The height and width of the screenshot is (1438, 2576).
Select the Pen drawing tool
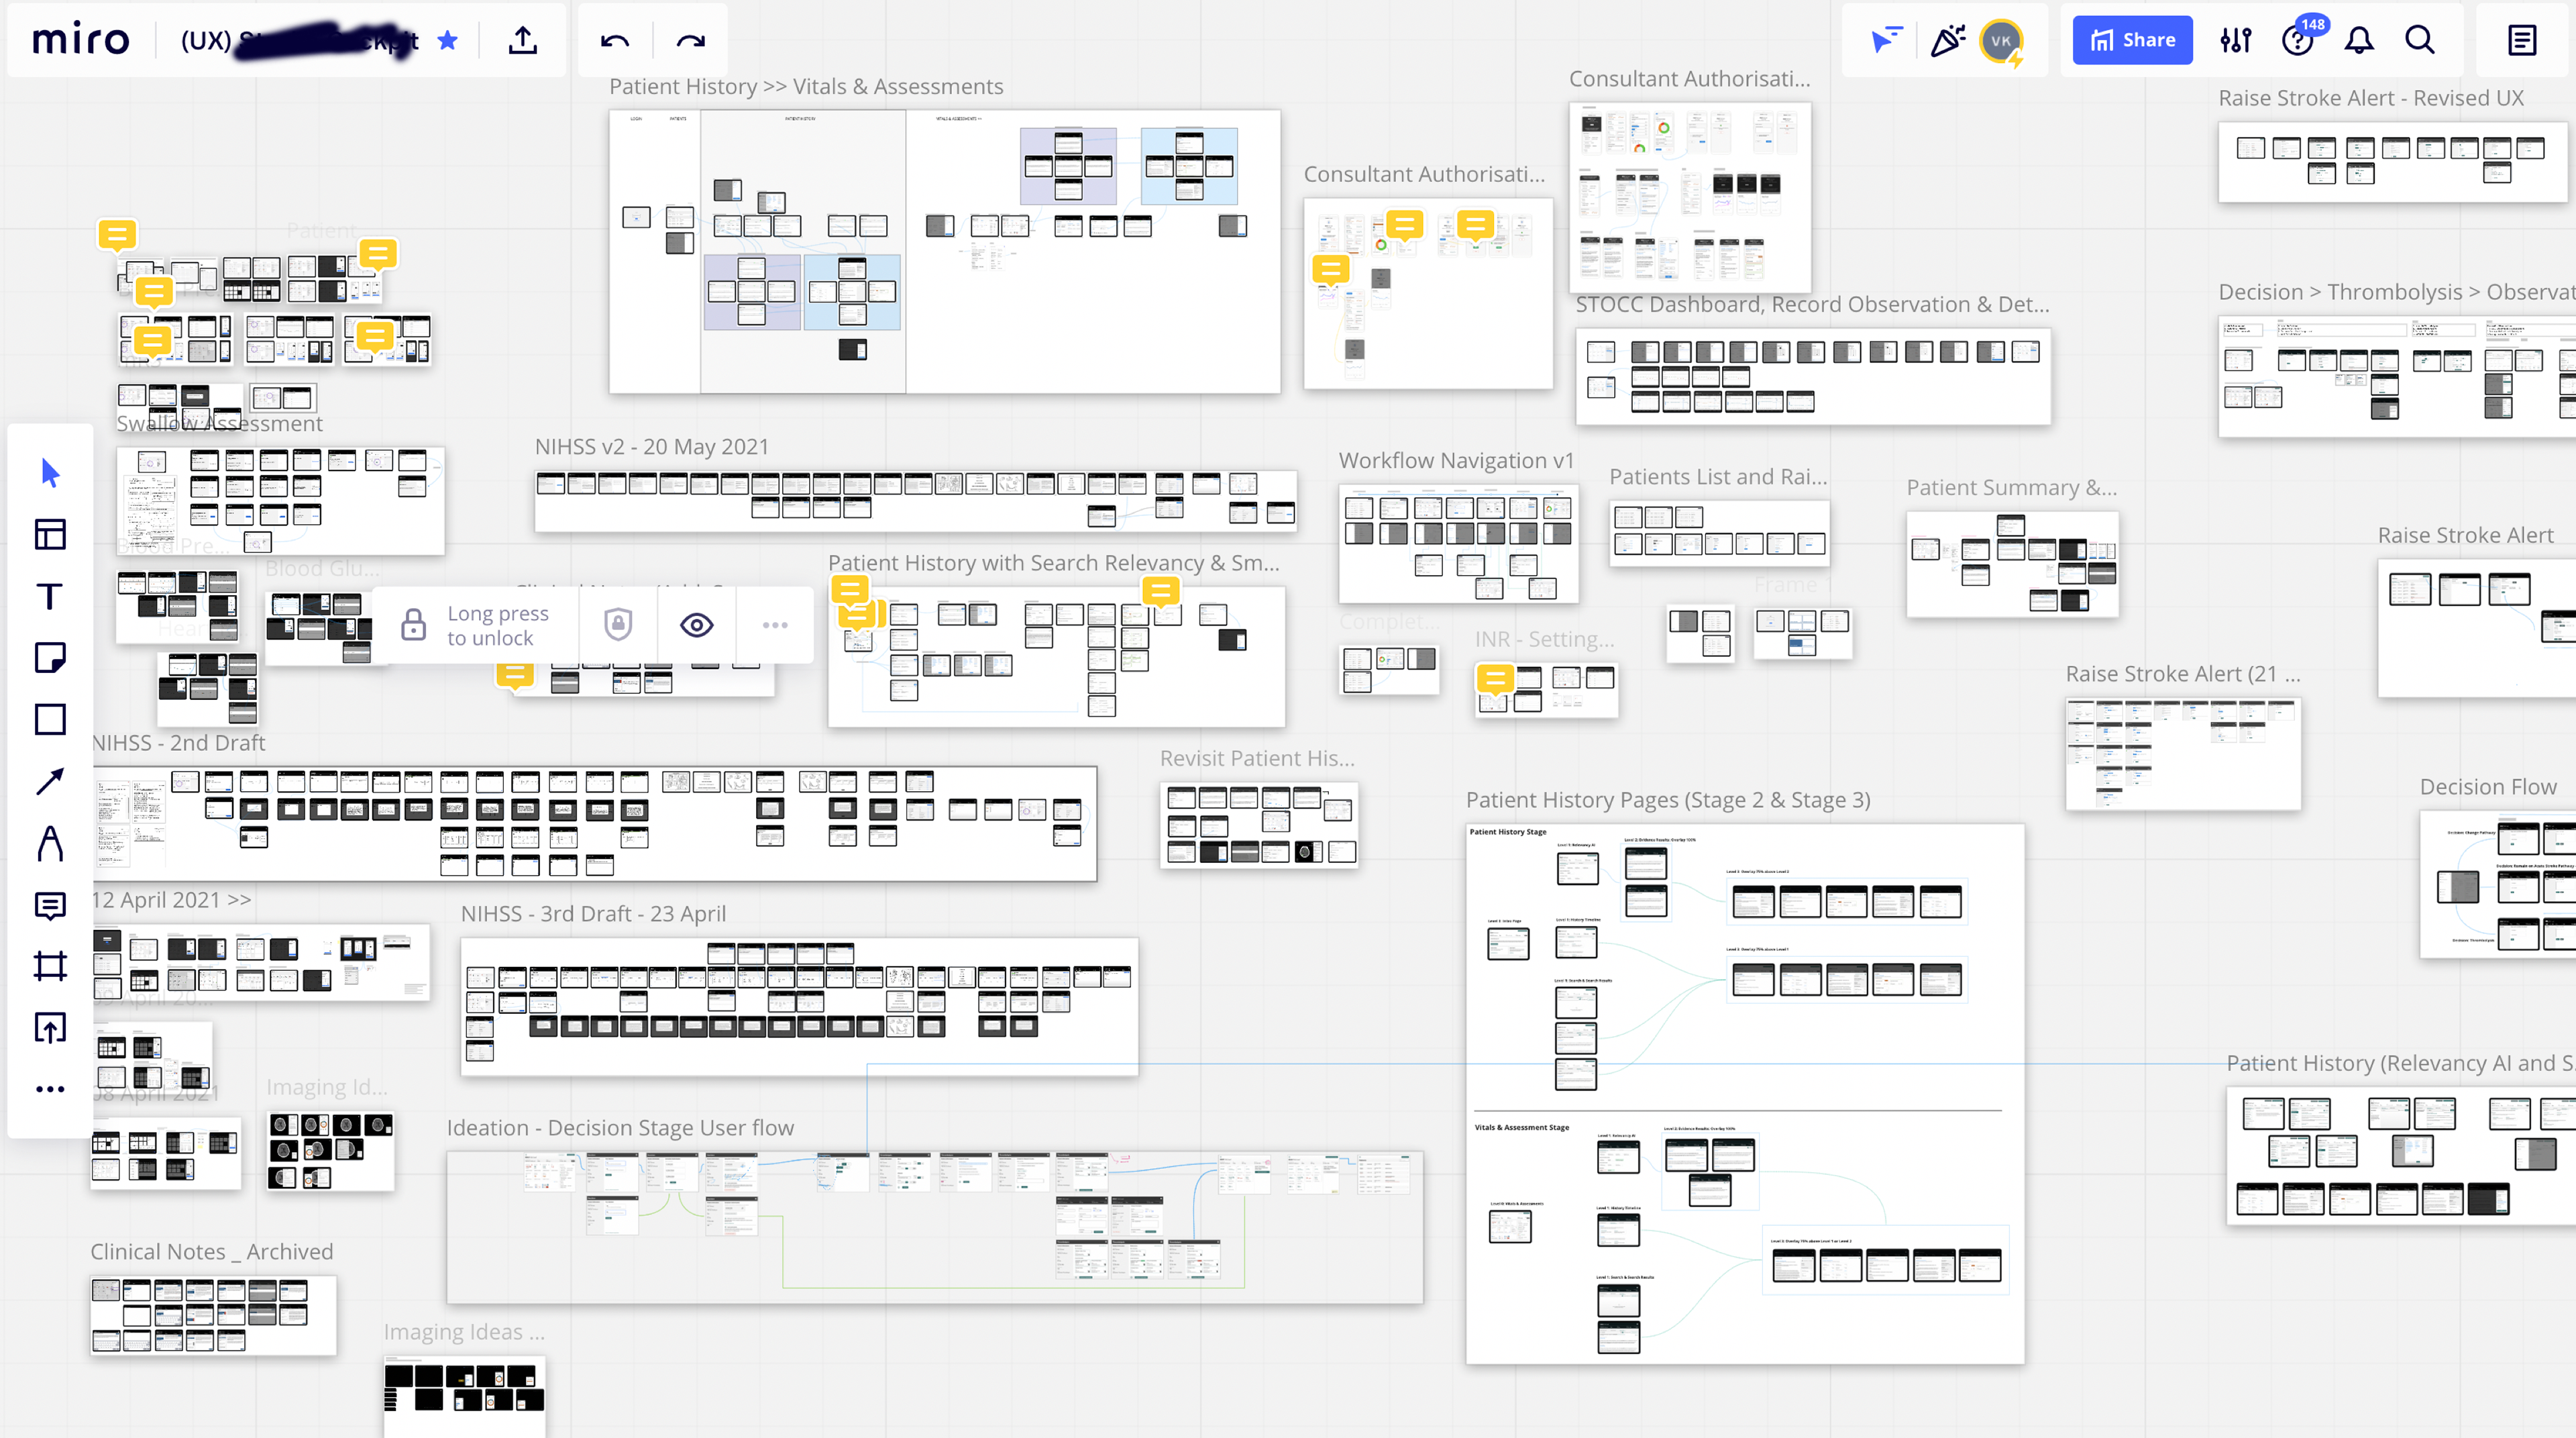point(50,843)
